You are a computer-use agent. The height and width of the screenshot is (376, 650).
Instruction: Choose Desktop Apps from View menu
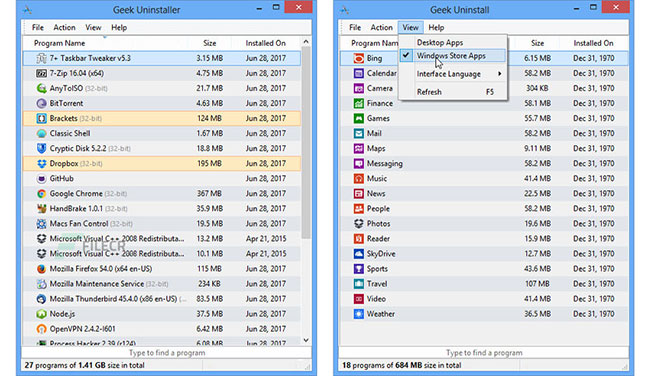pos(453,43)
